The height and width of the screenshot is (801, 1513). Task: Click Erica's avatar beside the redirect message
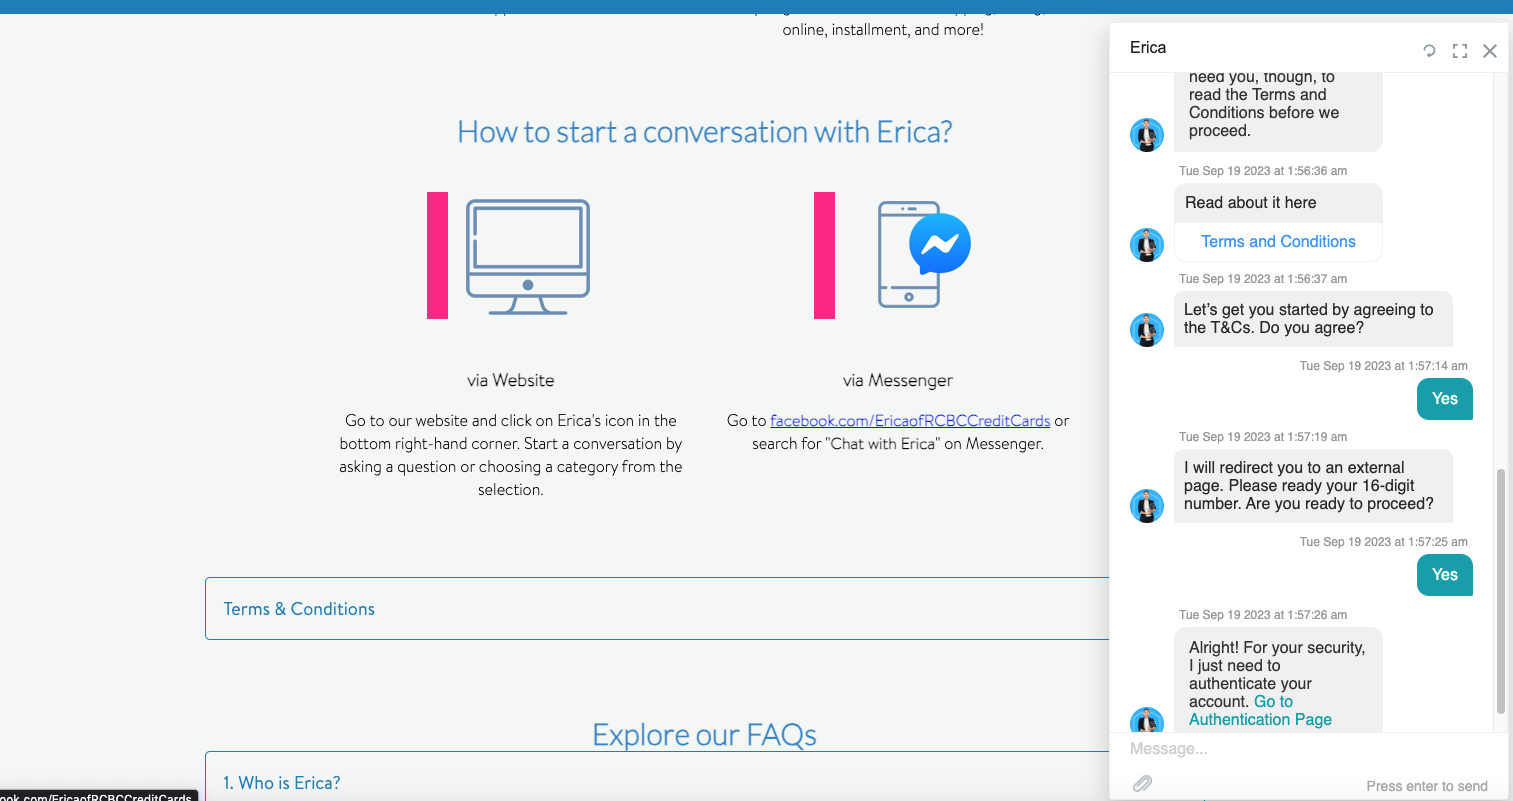click(1147, 505)
